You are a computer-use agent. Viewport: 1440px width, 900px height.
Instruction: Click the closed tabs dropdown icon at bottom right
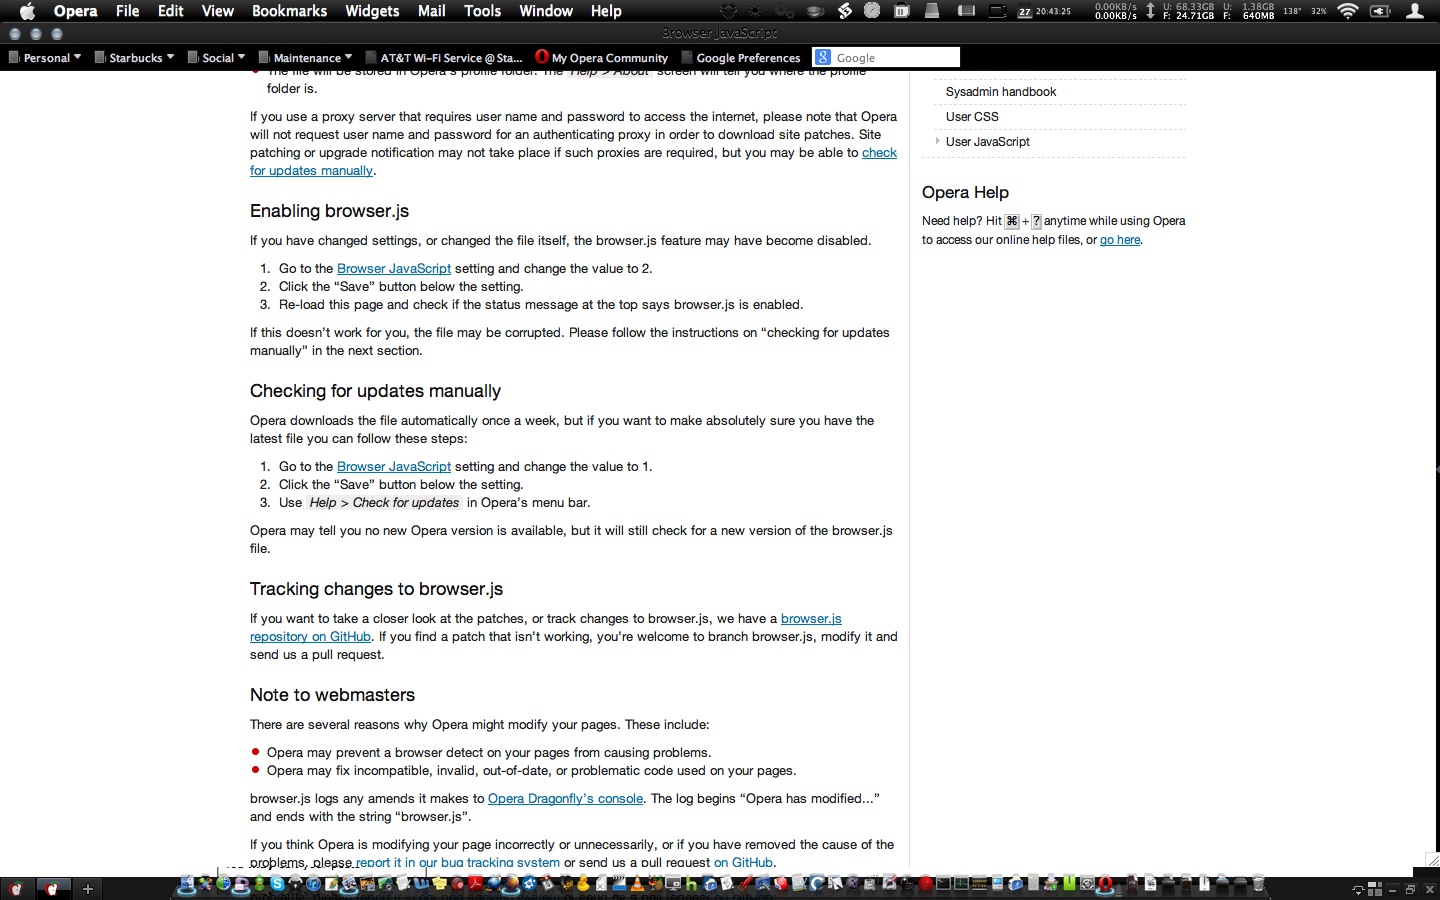coord(1358,889)
